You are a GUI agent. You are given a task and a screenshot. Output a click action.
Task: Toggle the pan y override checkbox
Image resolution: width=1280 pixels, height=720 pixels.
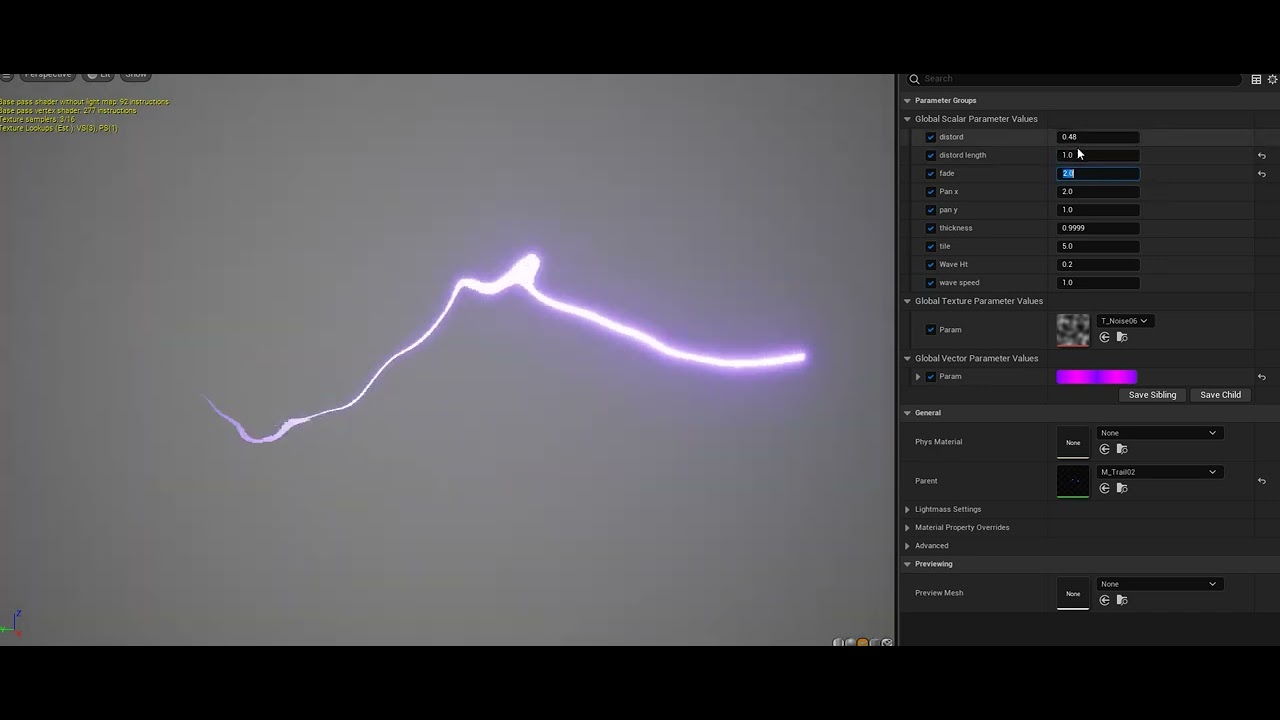[931, 210]
